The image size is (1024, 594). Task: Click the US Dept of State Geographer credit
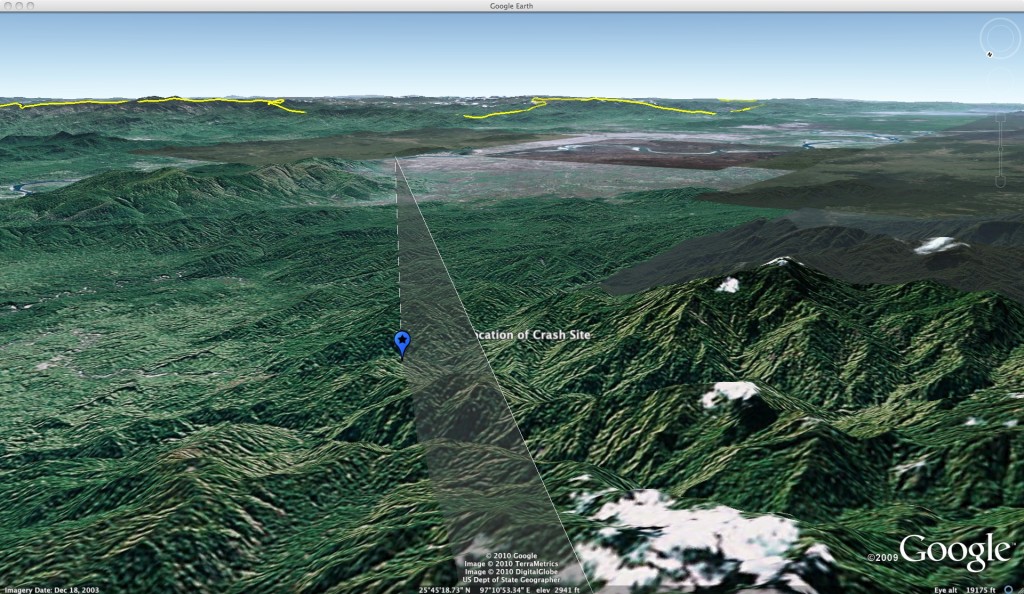pyautogui.click(x=512, y=580)
